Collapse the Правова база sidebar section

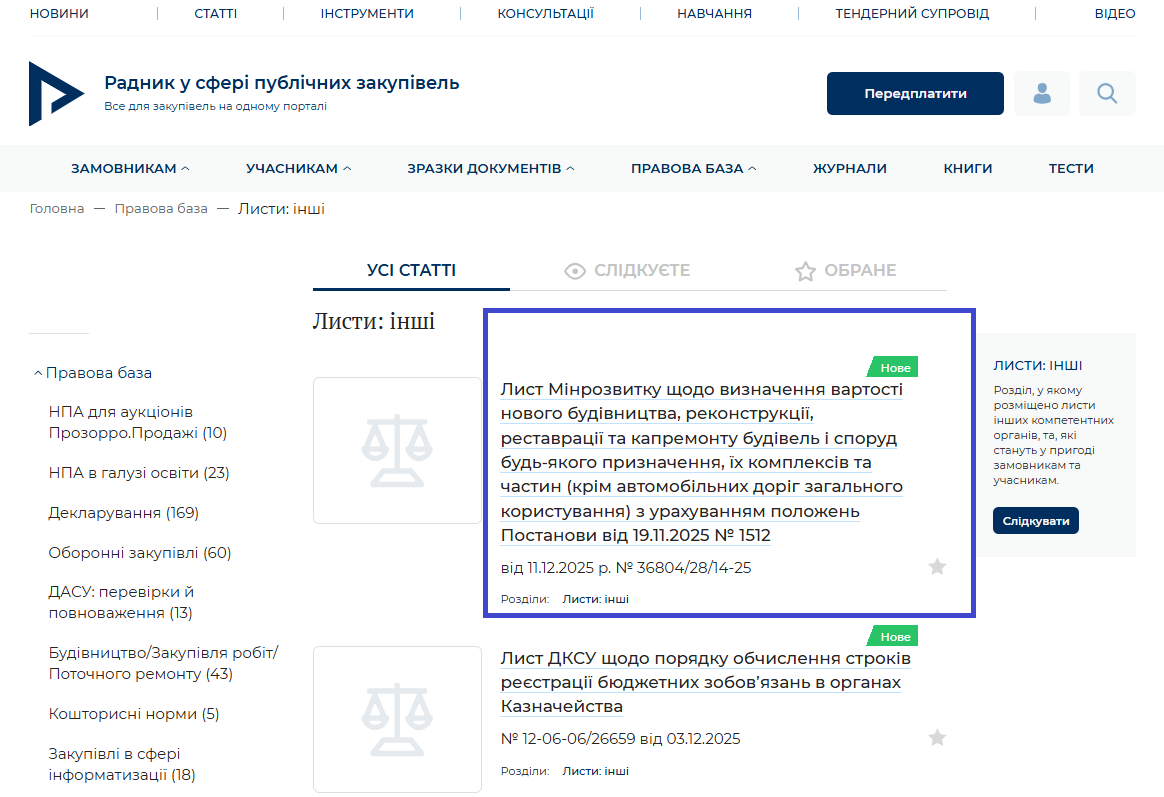92,373
